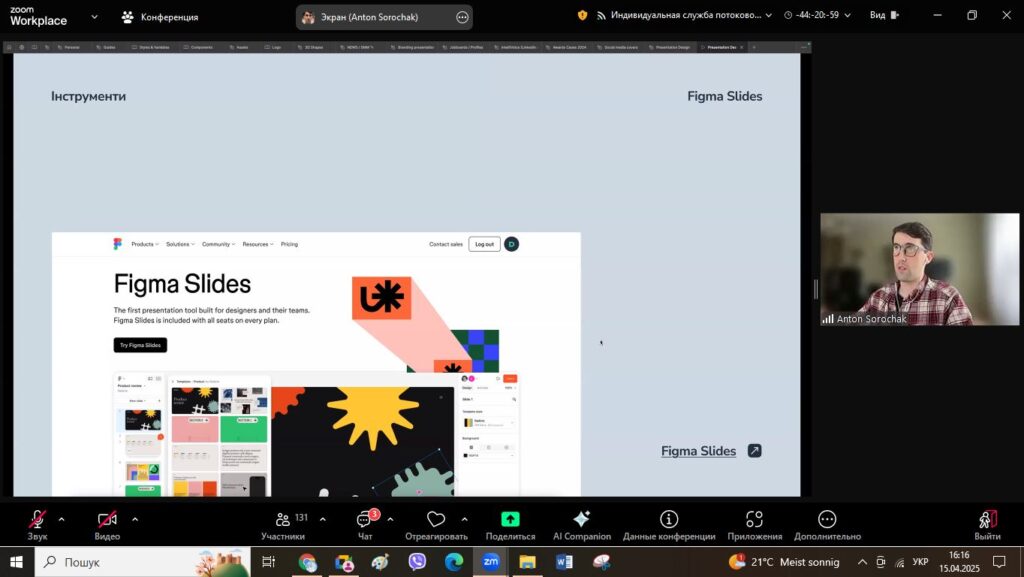
Task: Open Viber from the taskbar
Action: [417, 562]
